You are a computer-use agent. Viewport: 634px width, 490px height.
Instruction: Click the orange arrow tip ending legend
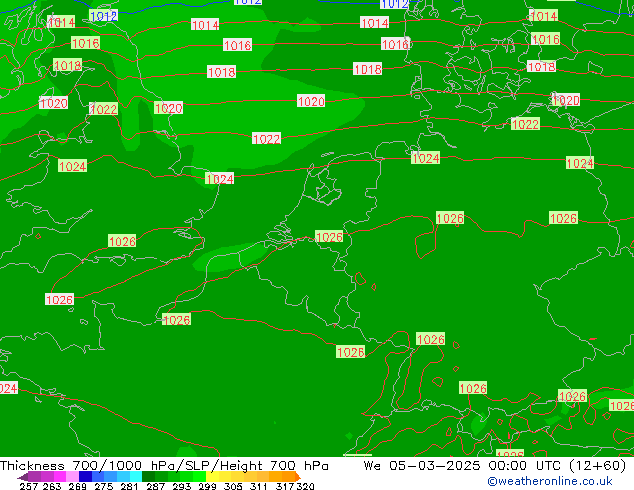(x=298, y=476)
